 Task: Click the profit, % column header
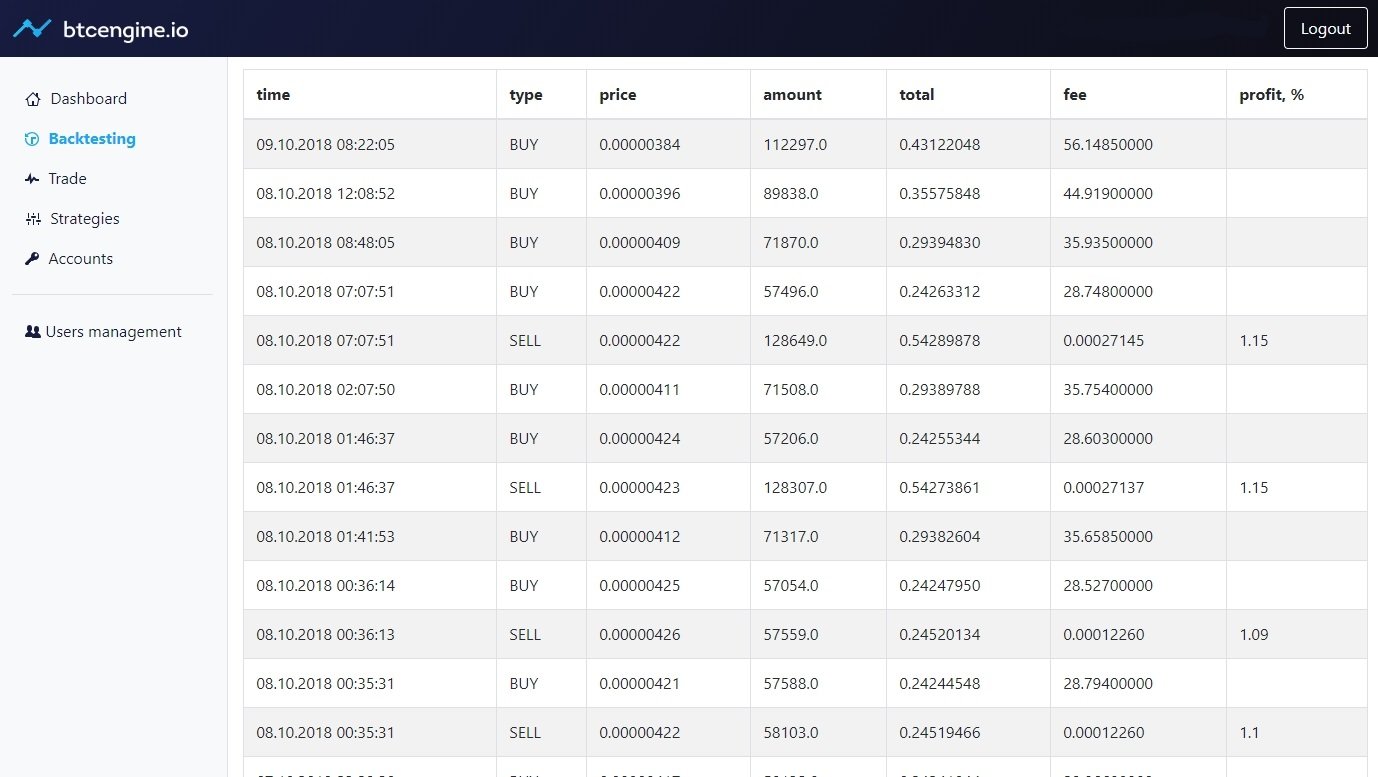(1271, 95)
